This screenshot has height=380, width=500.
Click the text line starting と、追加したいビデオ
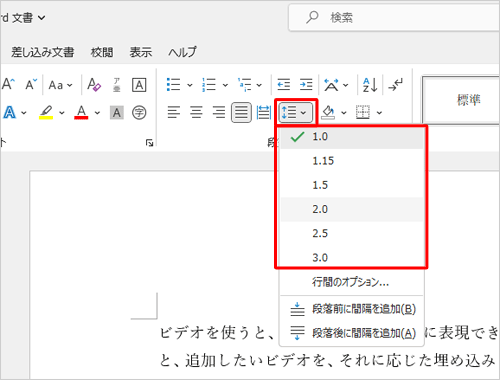327,360
